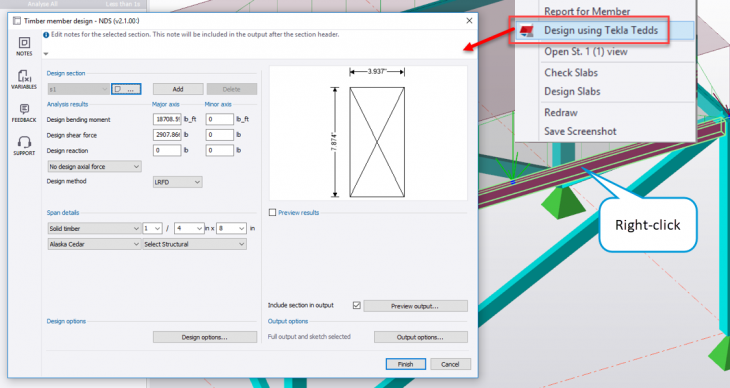
Task: Open the Solid timber type dropdown
Action: [x=94, y=228]
